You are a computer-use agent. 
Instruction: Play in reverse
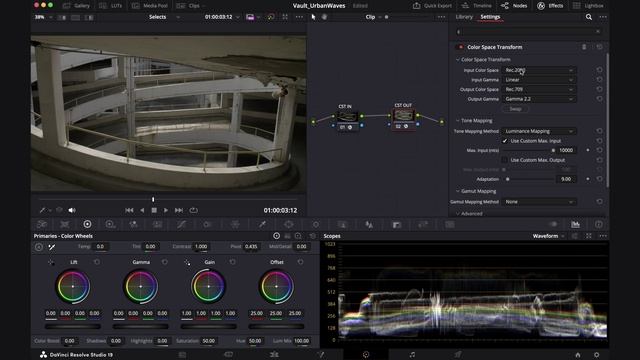[x=142, y=210]
